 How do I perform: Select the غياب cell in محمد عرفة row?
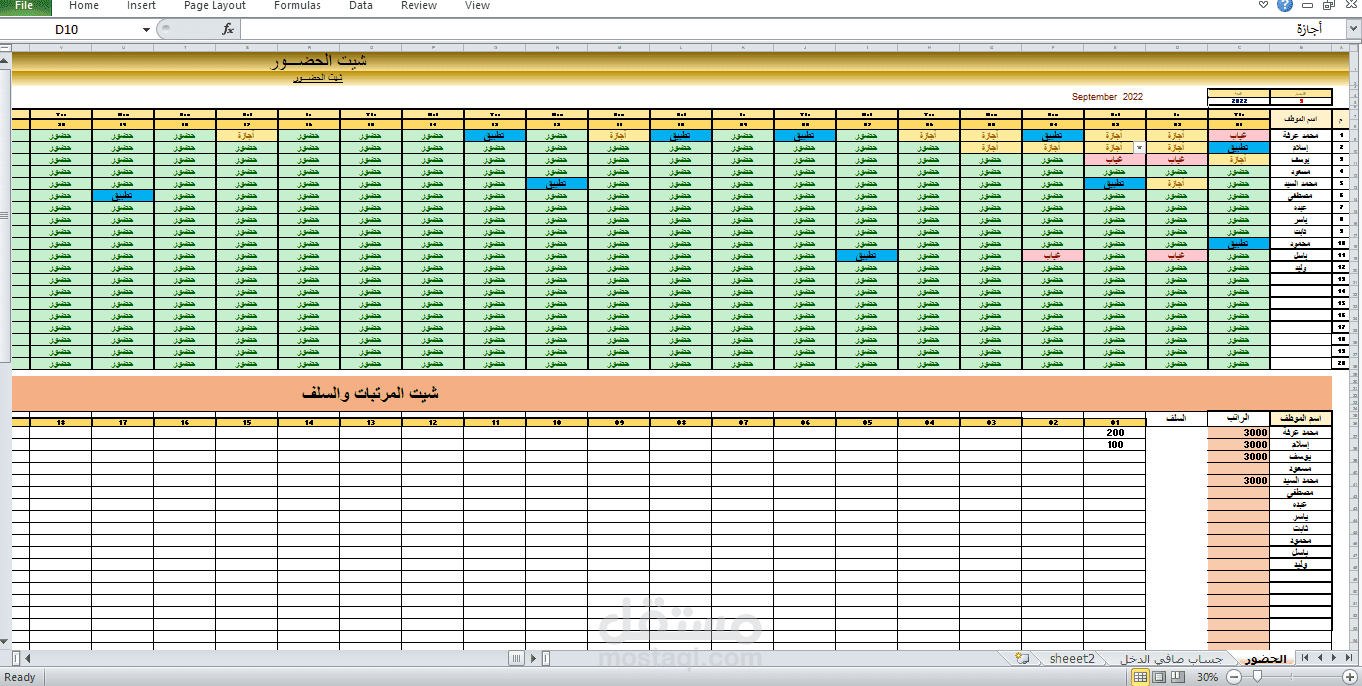tap(1239, 135)
